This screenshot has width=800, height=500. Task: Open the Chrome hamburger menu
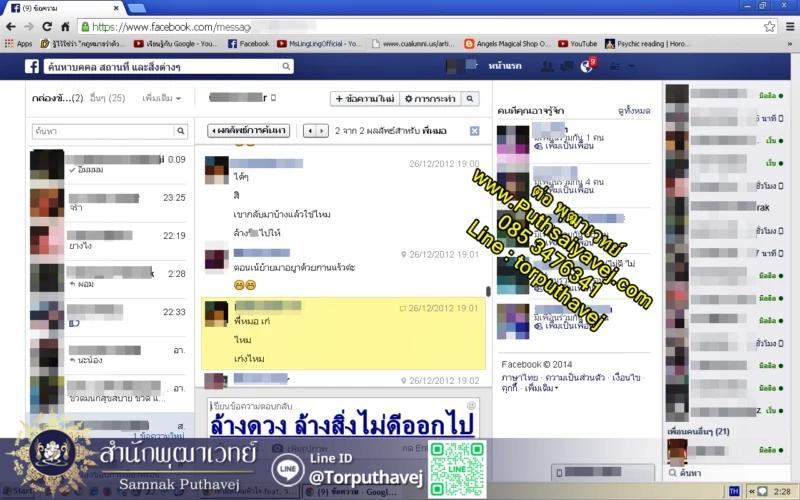790,27
